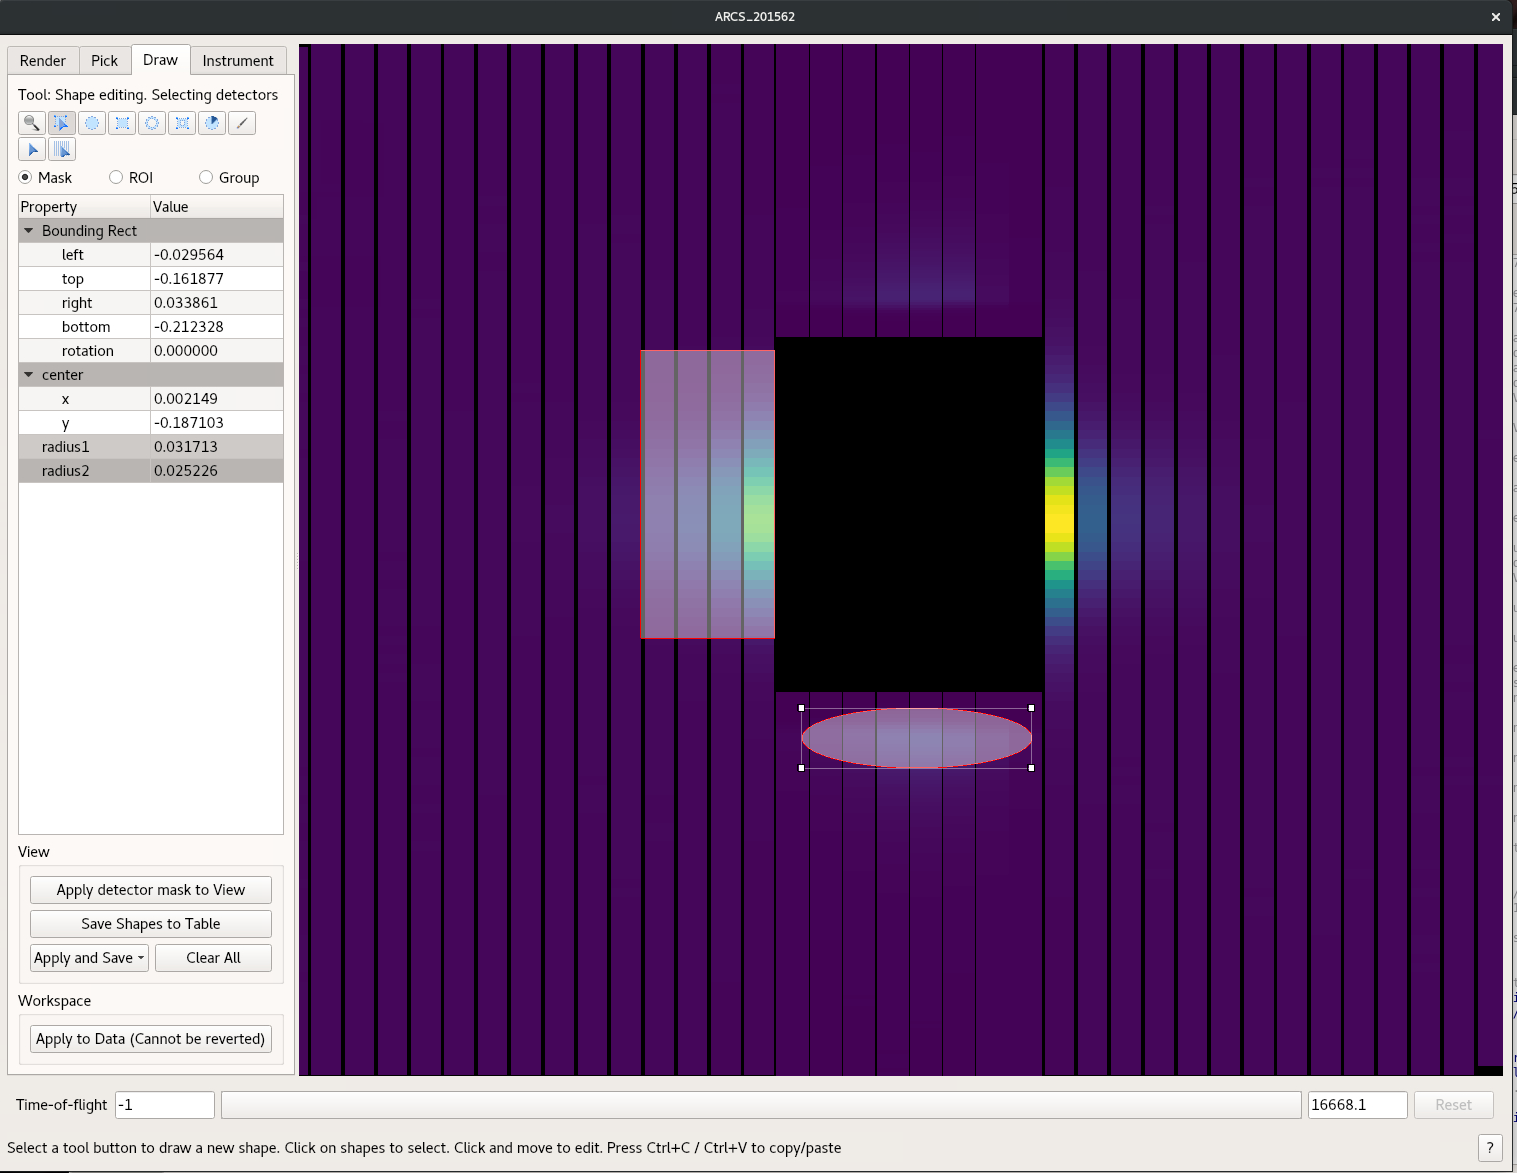Choose the tube selection tool
The height and width of the screenshot is (1173, 1517).
coord(62,149)
